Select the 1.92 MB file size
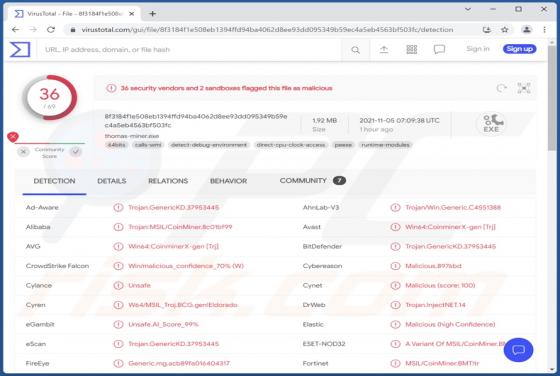This screenshot has height=376, width=560. coord(325,121)
